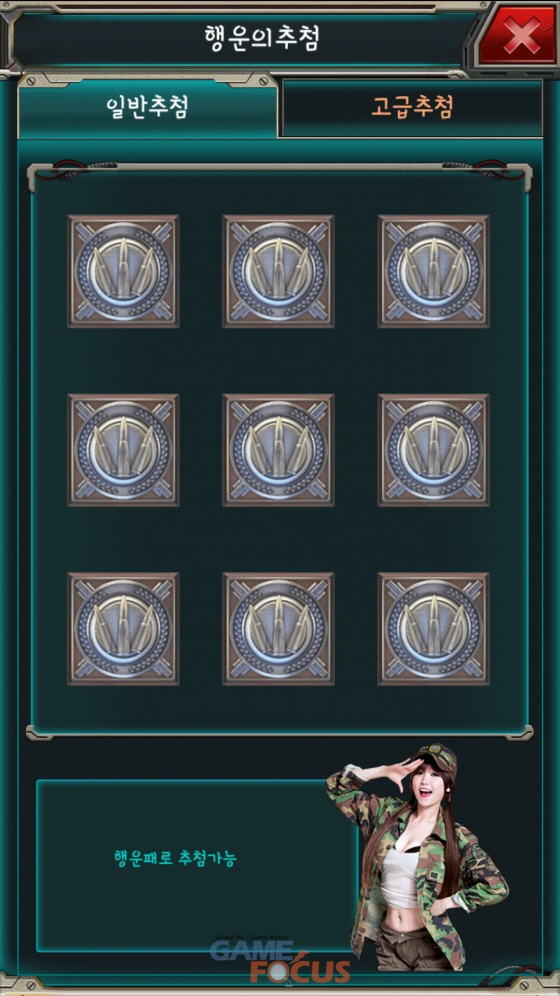Choose the top-right bullet card
The width and height of the screenshot is (560, 996).
pos(434,271)
